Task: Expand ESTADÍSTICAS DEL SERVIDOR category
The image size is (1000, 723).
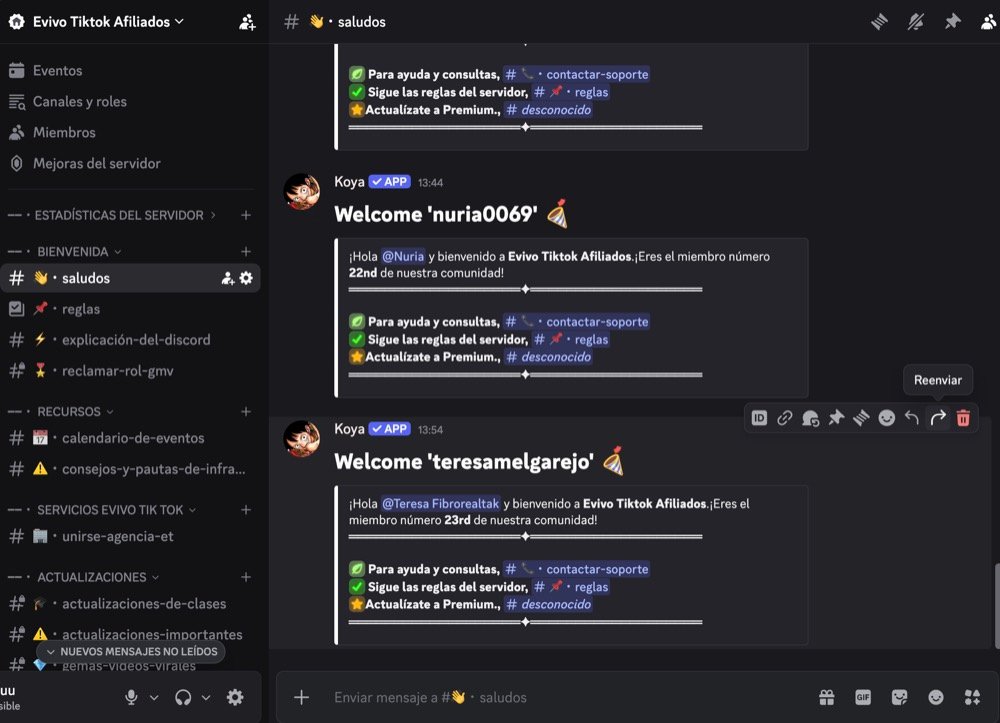Action: tap(119, 215)
